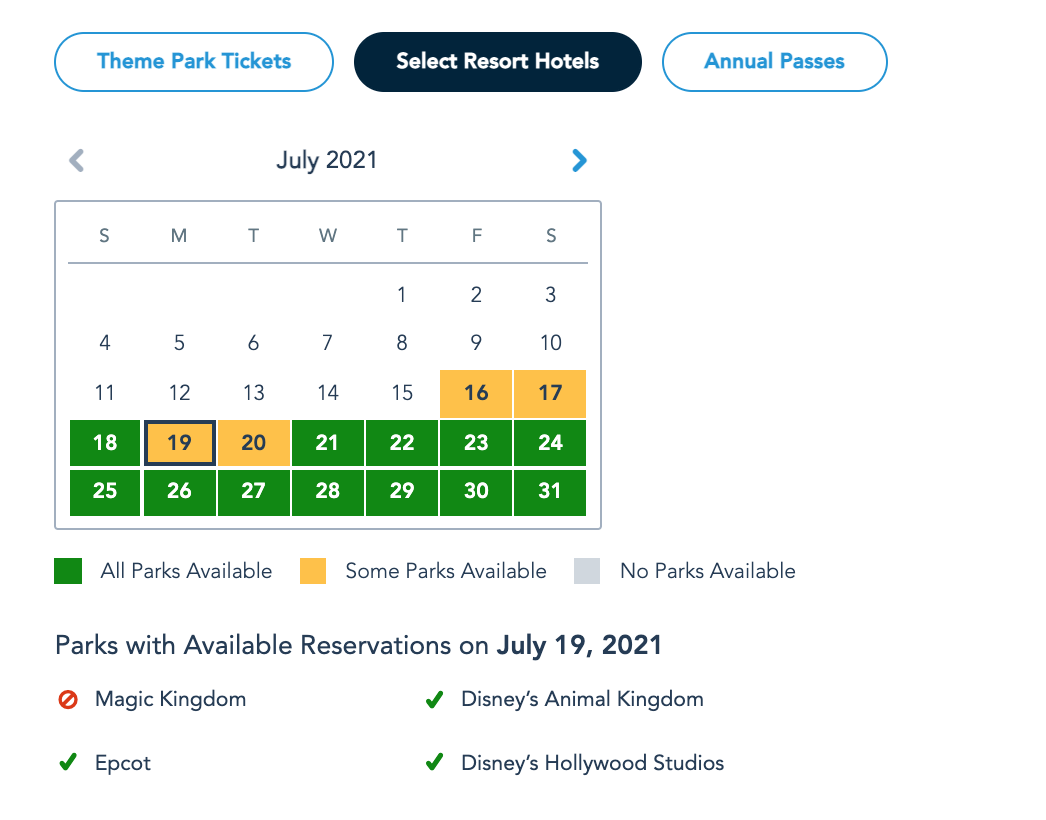Select July 19 on the calendar
The height and width of the screenshot is (820, 1046).
click(x=179, y=443)
